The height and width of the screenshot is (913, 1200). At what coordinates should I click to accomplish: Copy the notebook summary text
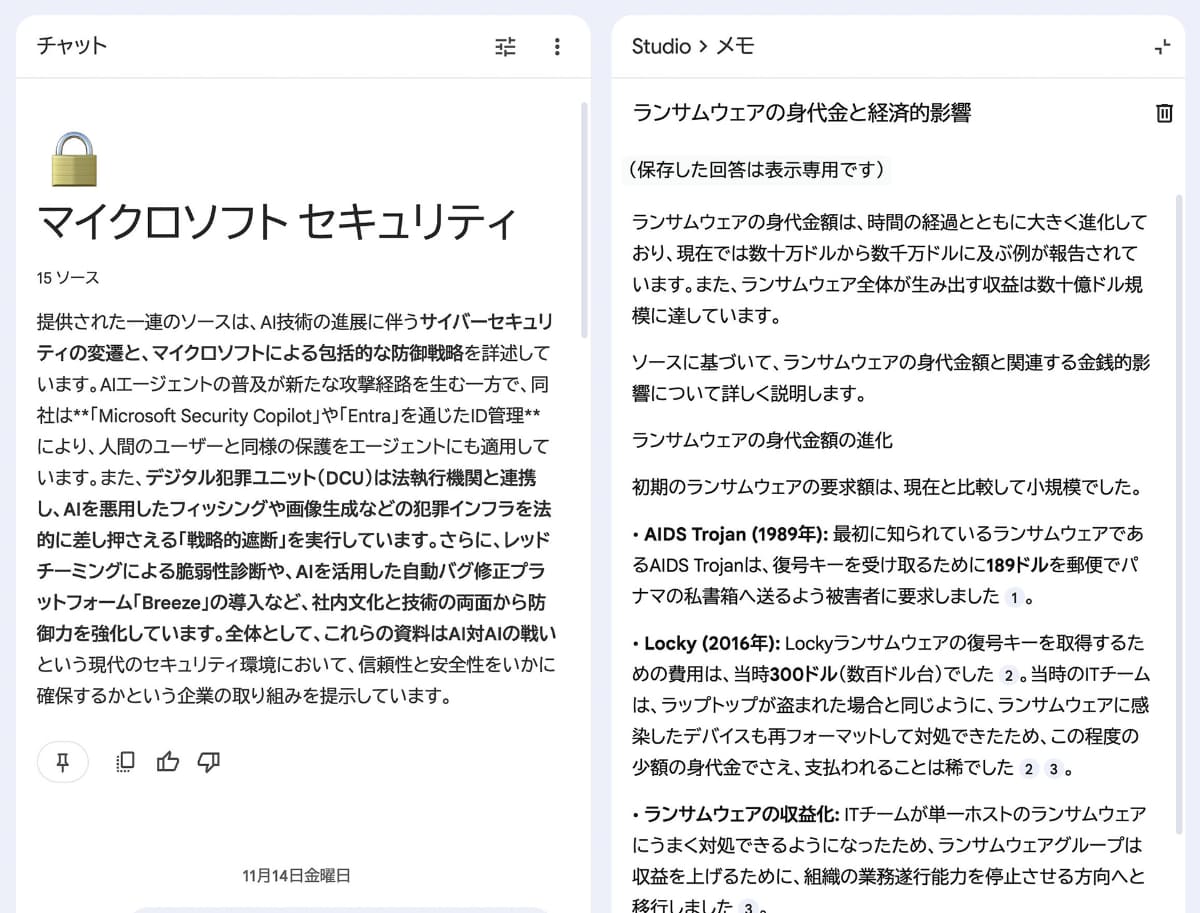tap(125, 762)
